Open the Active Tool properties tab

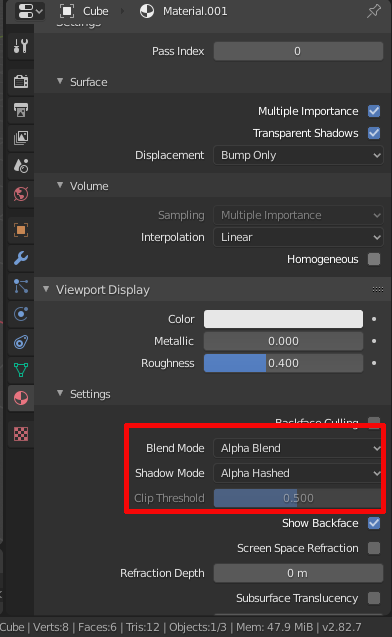[21, 46]
